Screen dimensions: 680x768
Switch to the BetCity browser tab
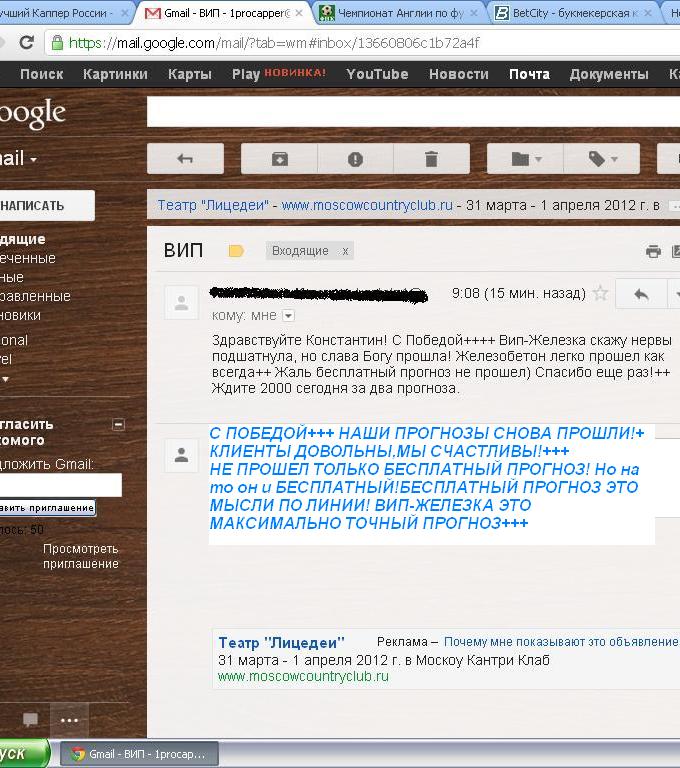573,13
